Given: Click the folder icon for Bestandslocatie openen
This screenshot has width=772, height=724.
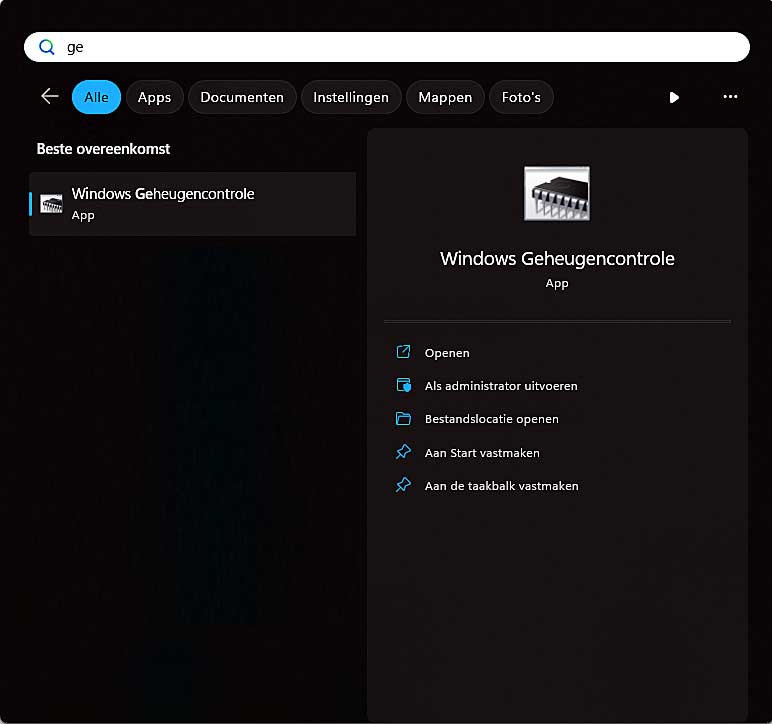Looking at the screenshot, I should pyautogui.click(x=404, y=419).
